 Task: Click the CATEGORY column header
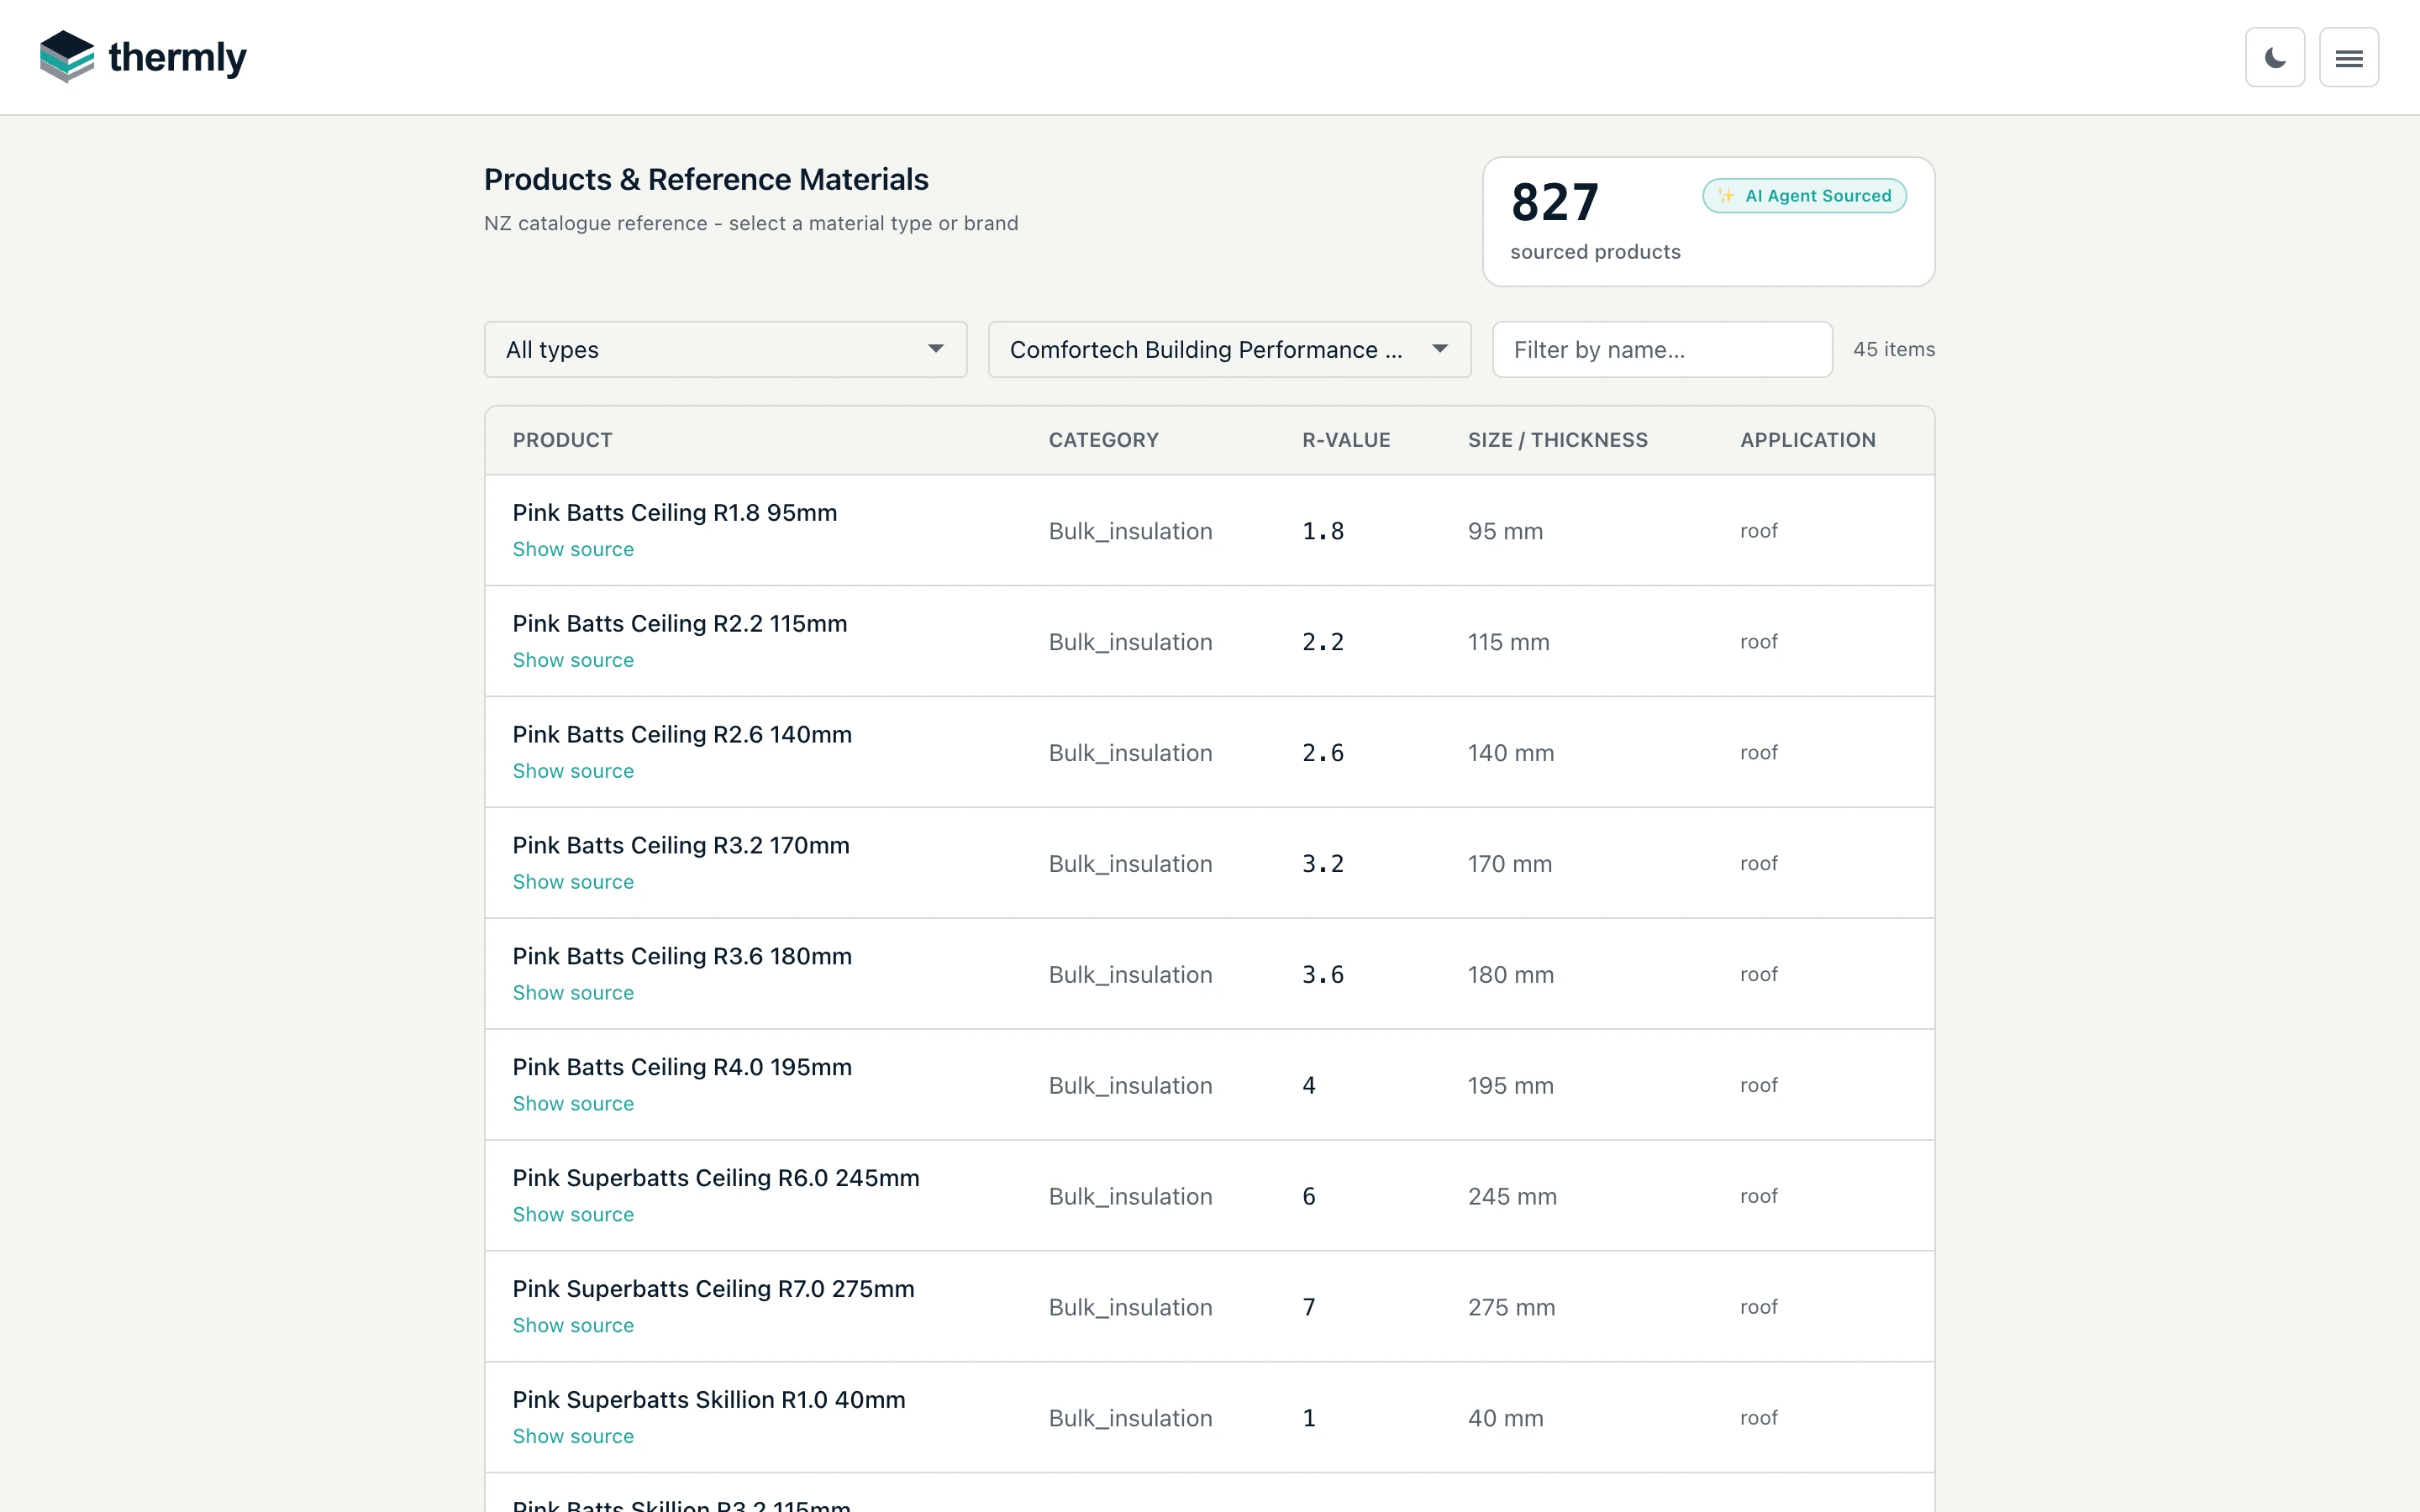(1103, 440)
